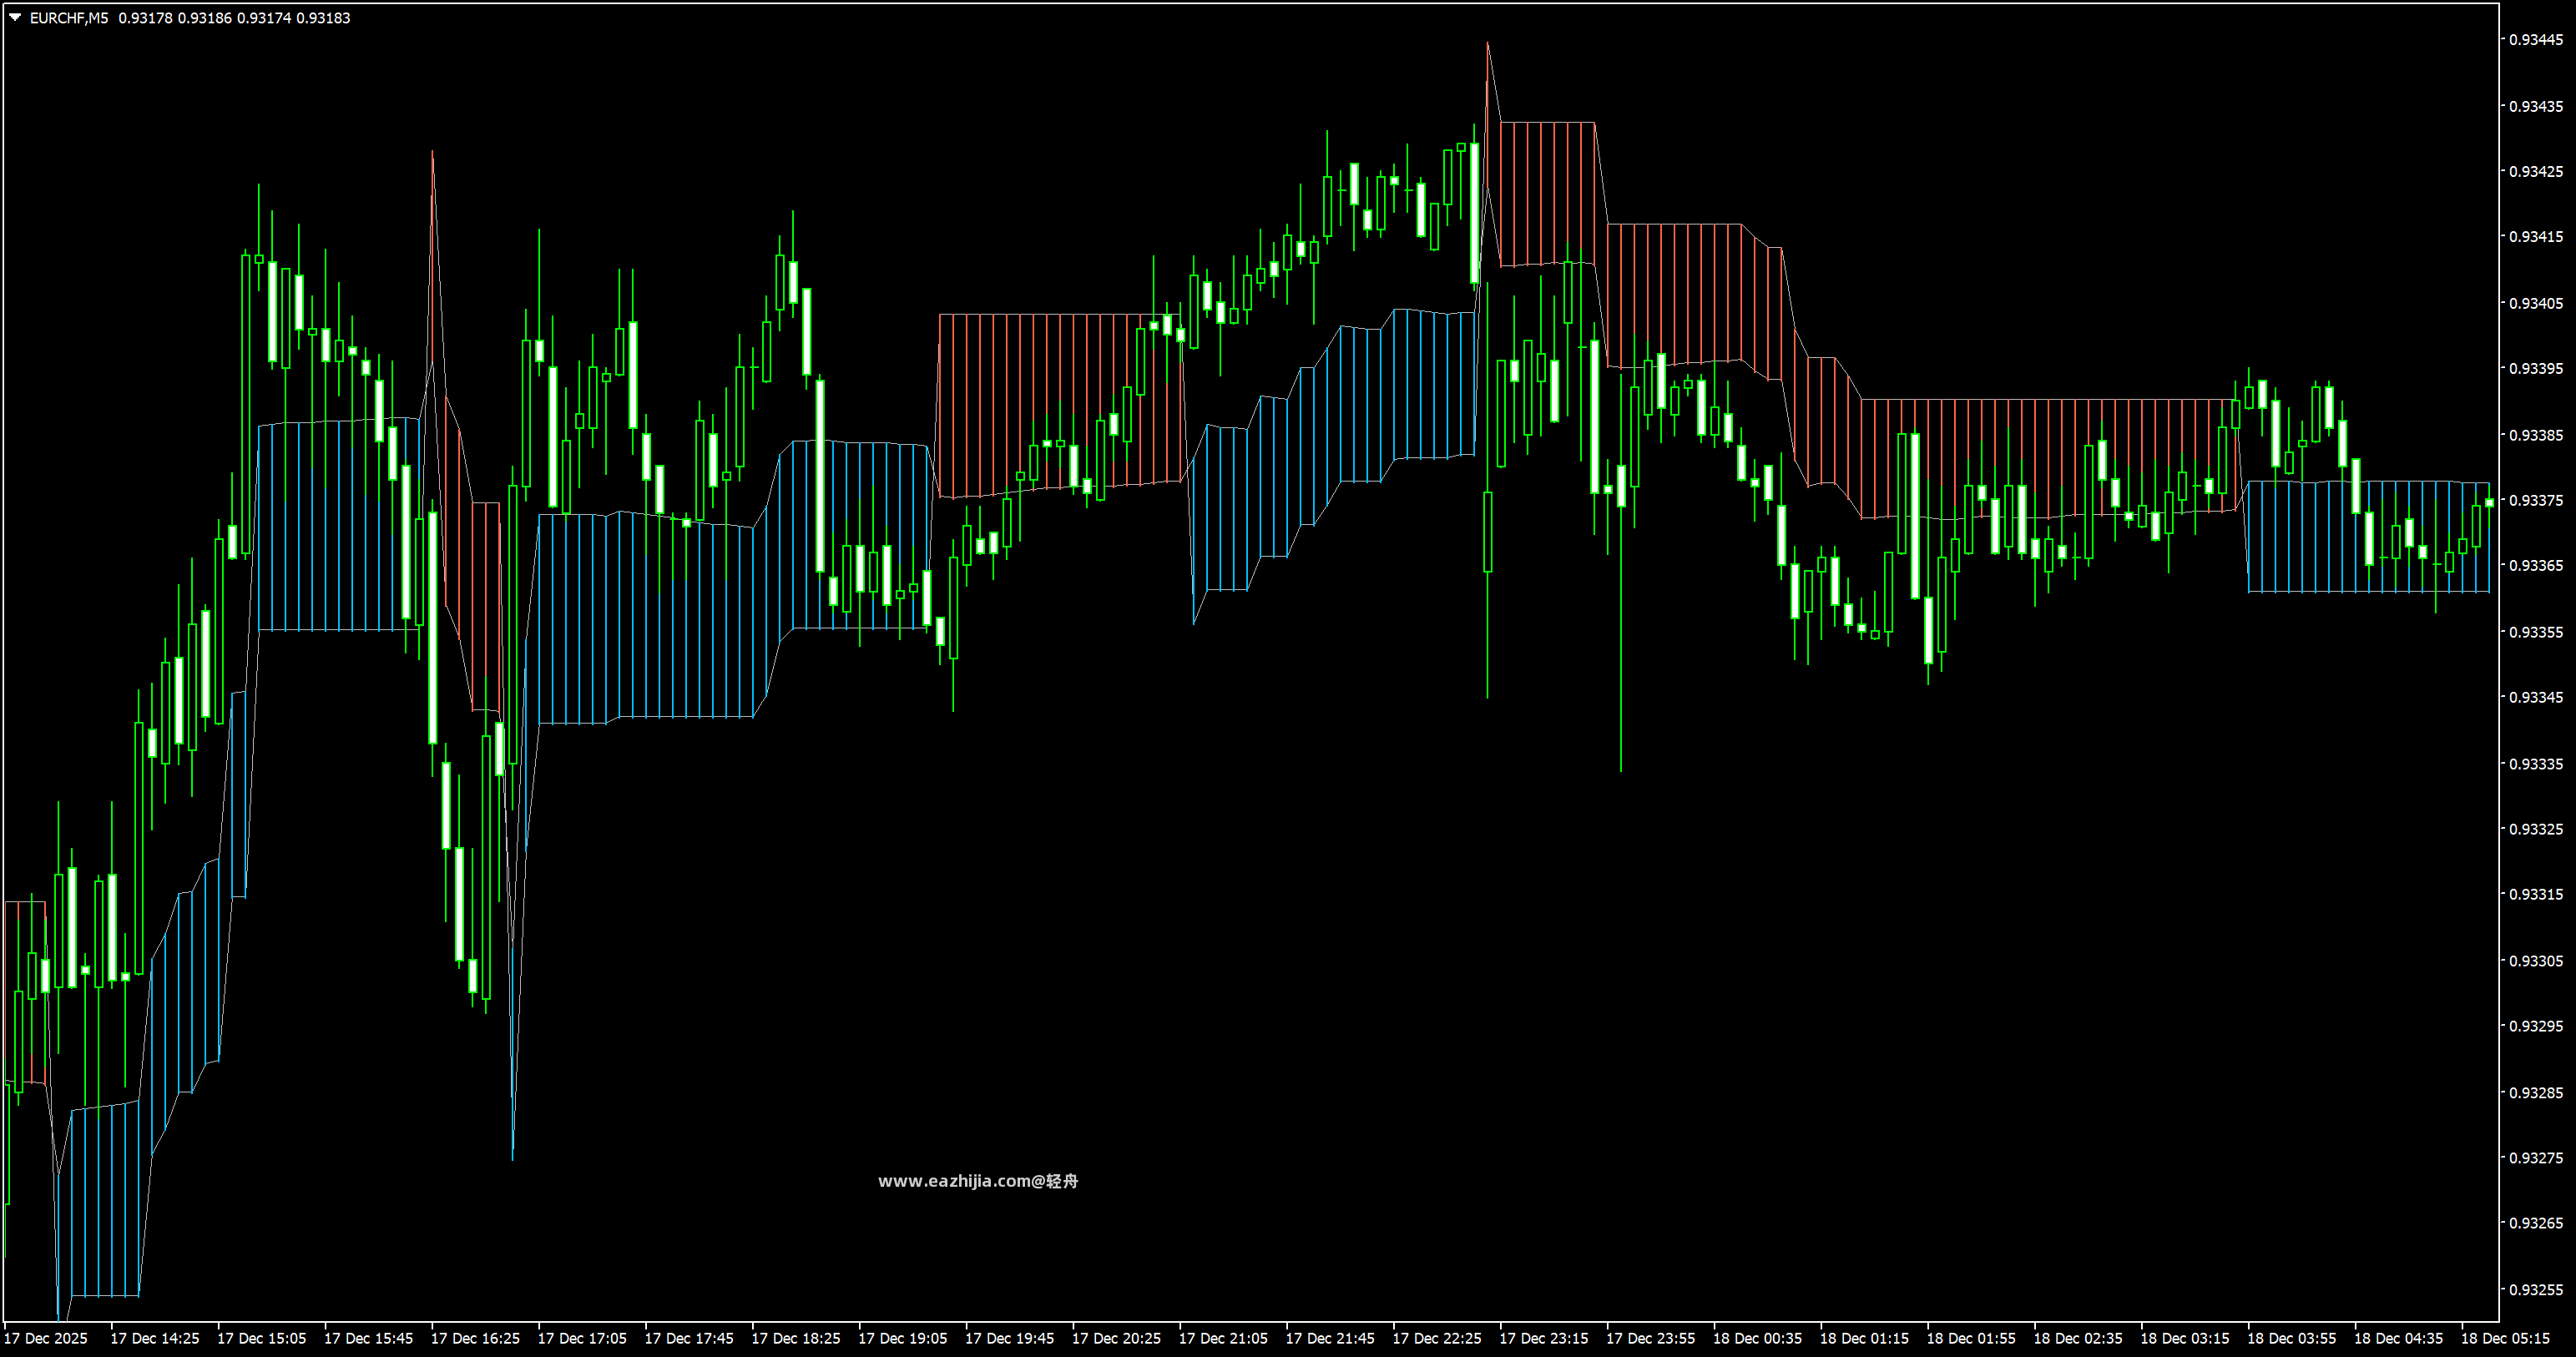Image resolution: width=2576 pixels, height=1357 pixels.
Task: Click the 0.93435 price scale label
Action: click(2536, 105)
